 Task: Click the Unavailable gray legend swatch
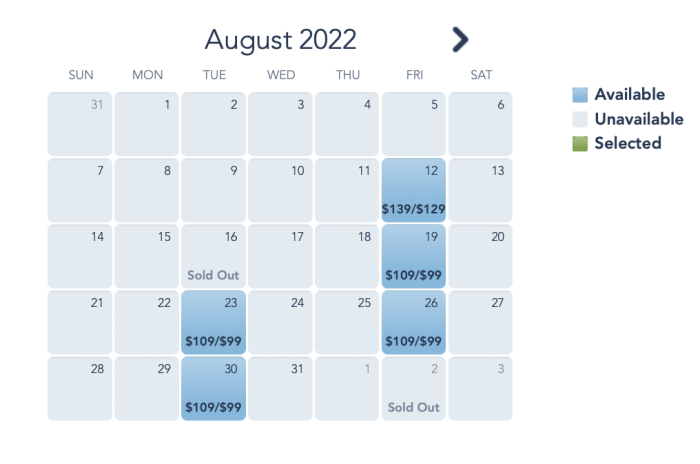pos(580,119)
